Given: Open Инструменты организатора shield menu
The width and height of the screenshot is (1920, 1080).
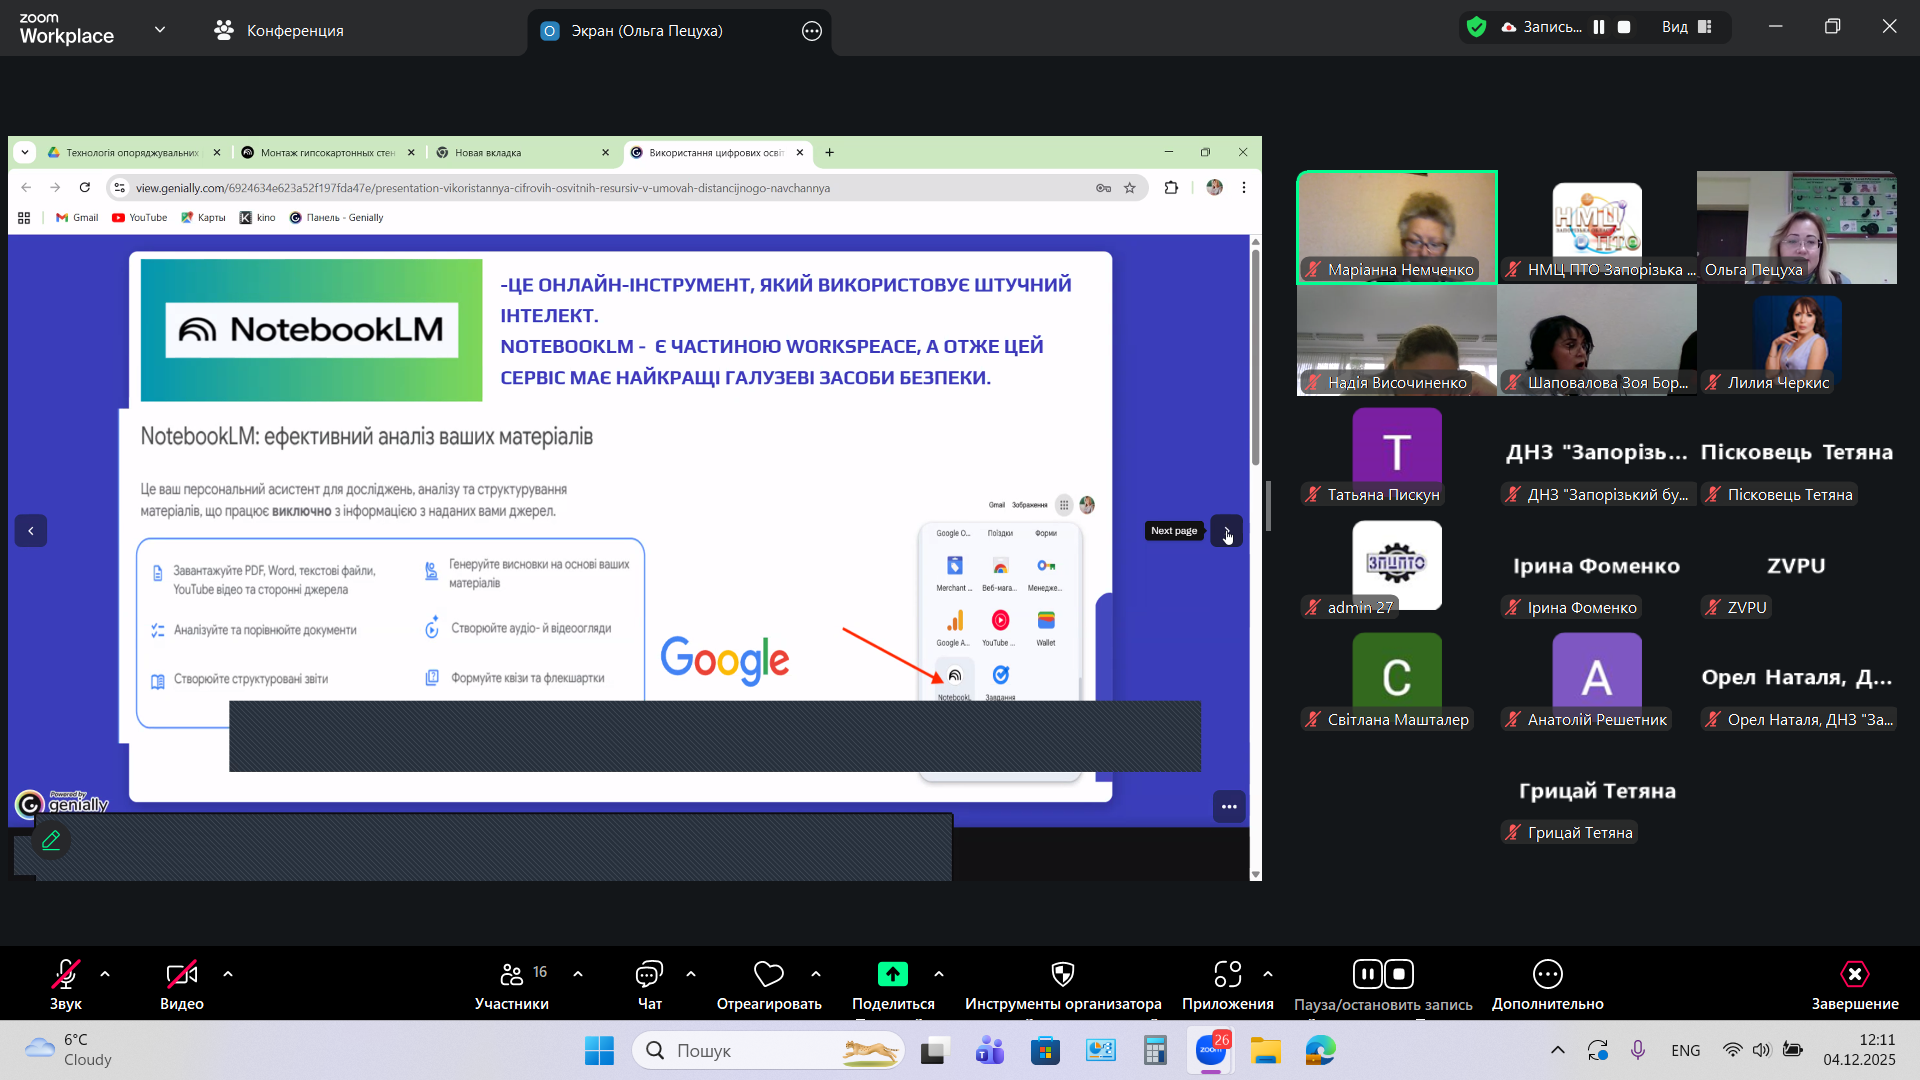Looking at the screenshot, I should (x=1063, y=985).
